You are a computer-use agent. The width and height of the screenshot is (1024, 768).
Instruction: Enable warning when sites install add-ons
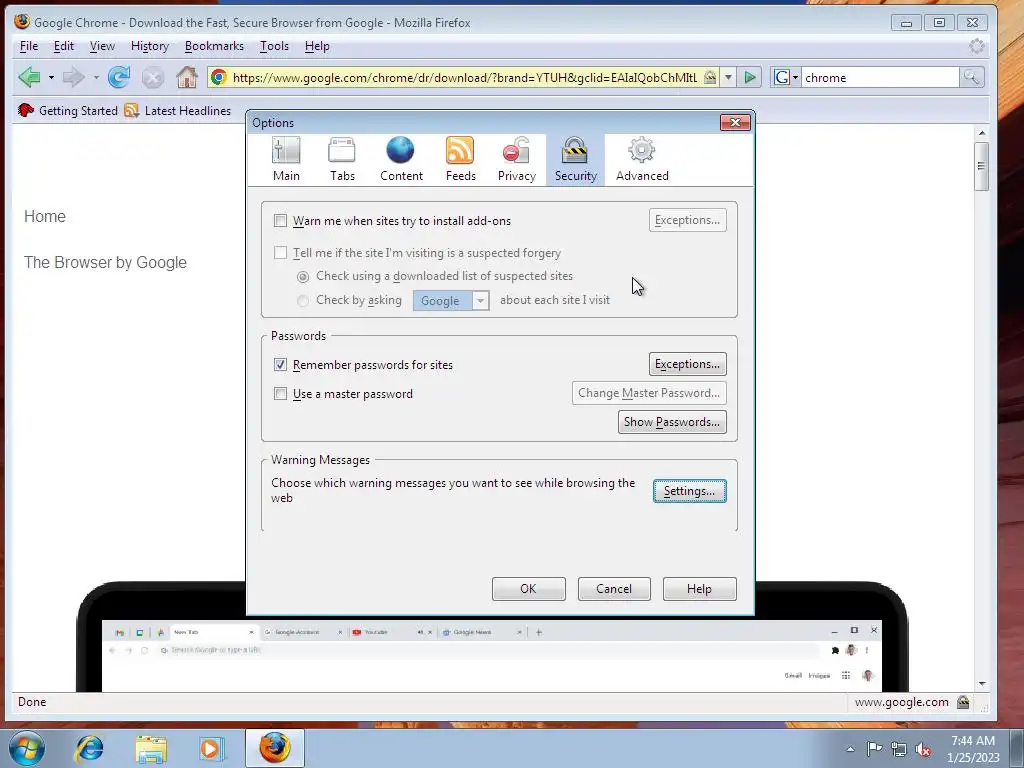point(280,221)
